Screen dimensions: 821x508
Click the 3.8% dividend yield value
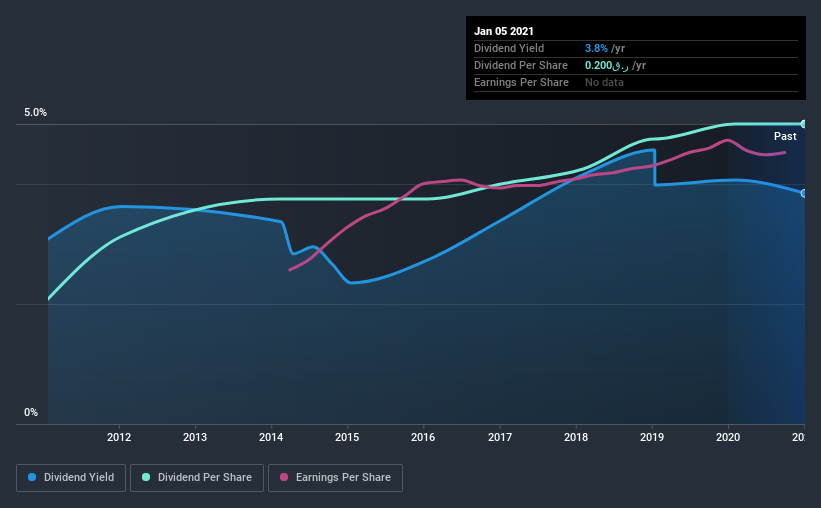pos(596,48)
